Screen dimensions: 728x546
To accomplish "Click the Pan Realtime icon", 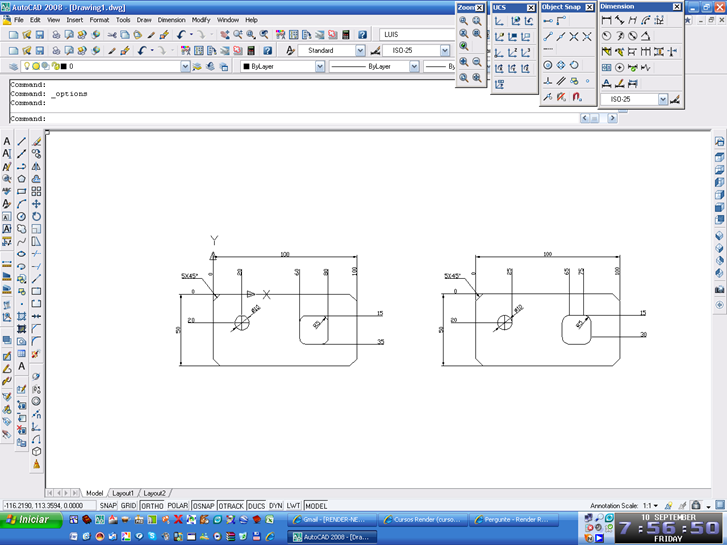I will (x=225, y=34).
